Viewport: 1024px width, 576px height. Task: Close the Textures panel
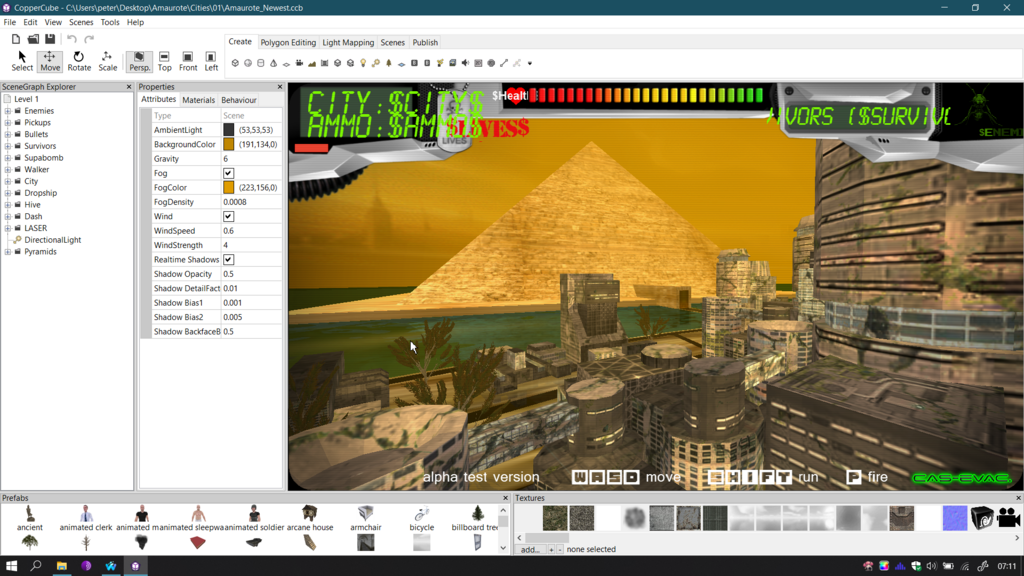1018,498
